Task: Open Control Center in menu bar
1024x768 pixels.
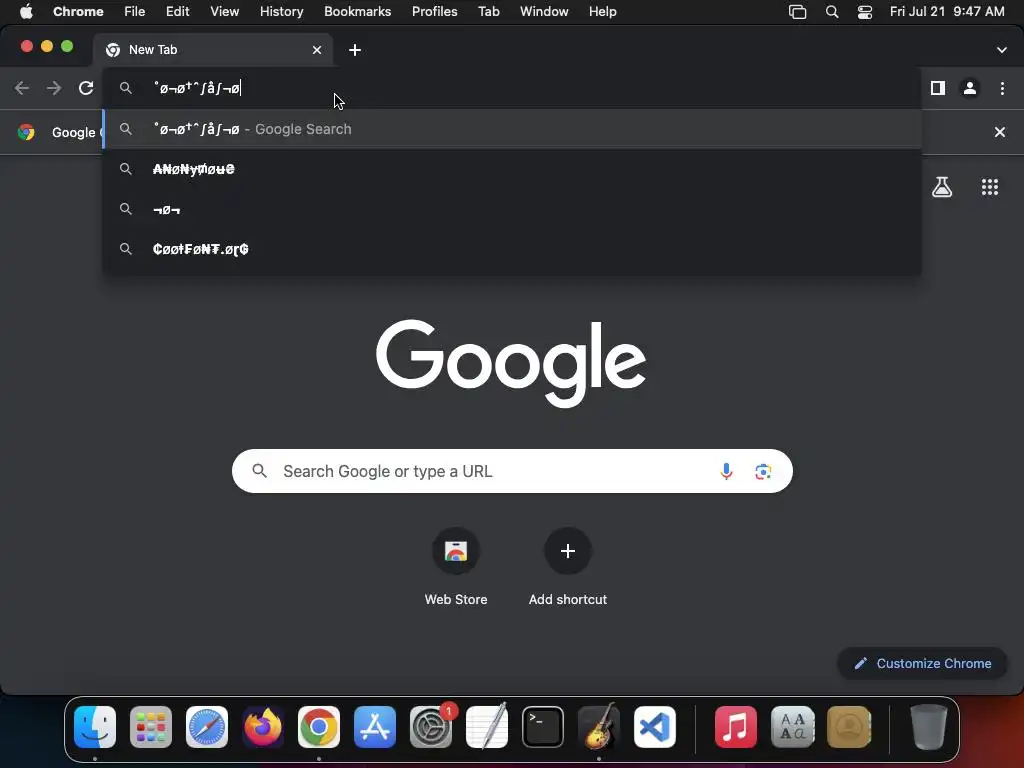Action: 865,12
